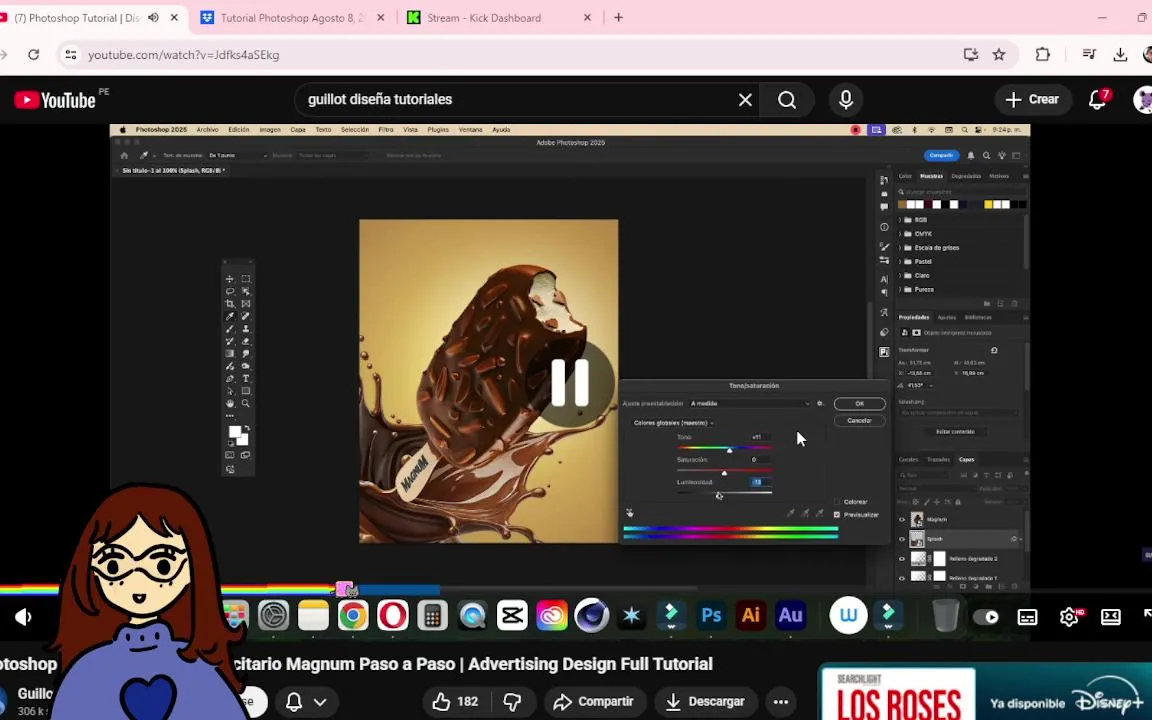
Task: Hide the Relleno degradado 2 layer
Action: coord(902,559)
